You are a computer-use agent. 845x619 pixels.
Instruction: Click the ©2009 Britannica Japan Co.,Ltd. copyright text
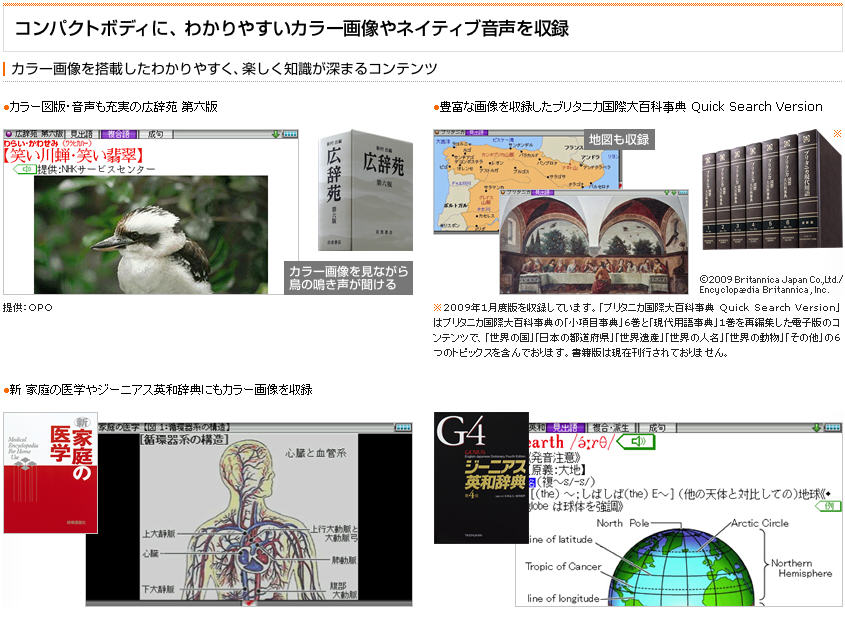pos(771,284)
